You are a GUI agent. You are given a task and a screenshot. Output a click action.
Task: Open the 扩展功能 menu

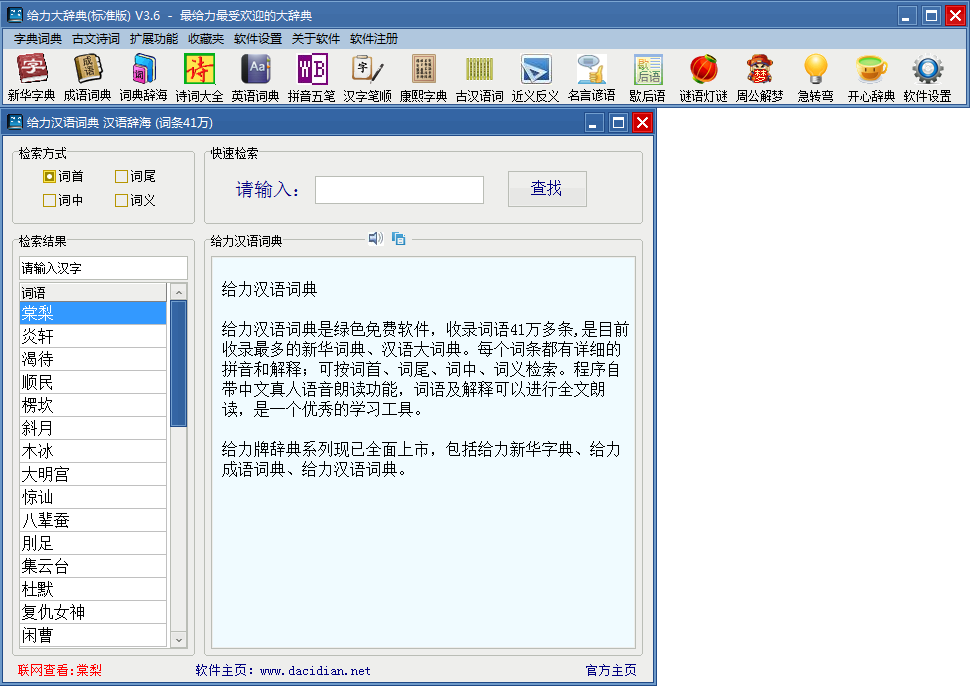tap(153, 39)
